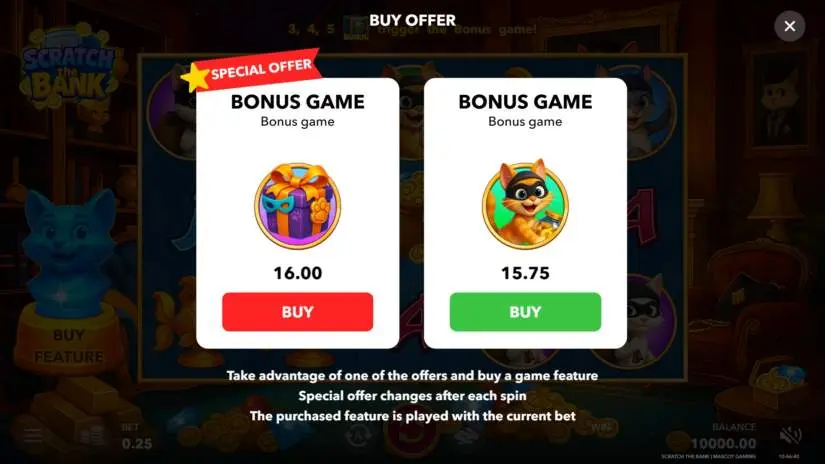Click the purple gift box bonus icon
Viewport: 825px width, 464px height.
[x=298, y=206]
